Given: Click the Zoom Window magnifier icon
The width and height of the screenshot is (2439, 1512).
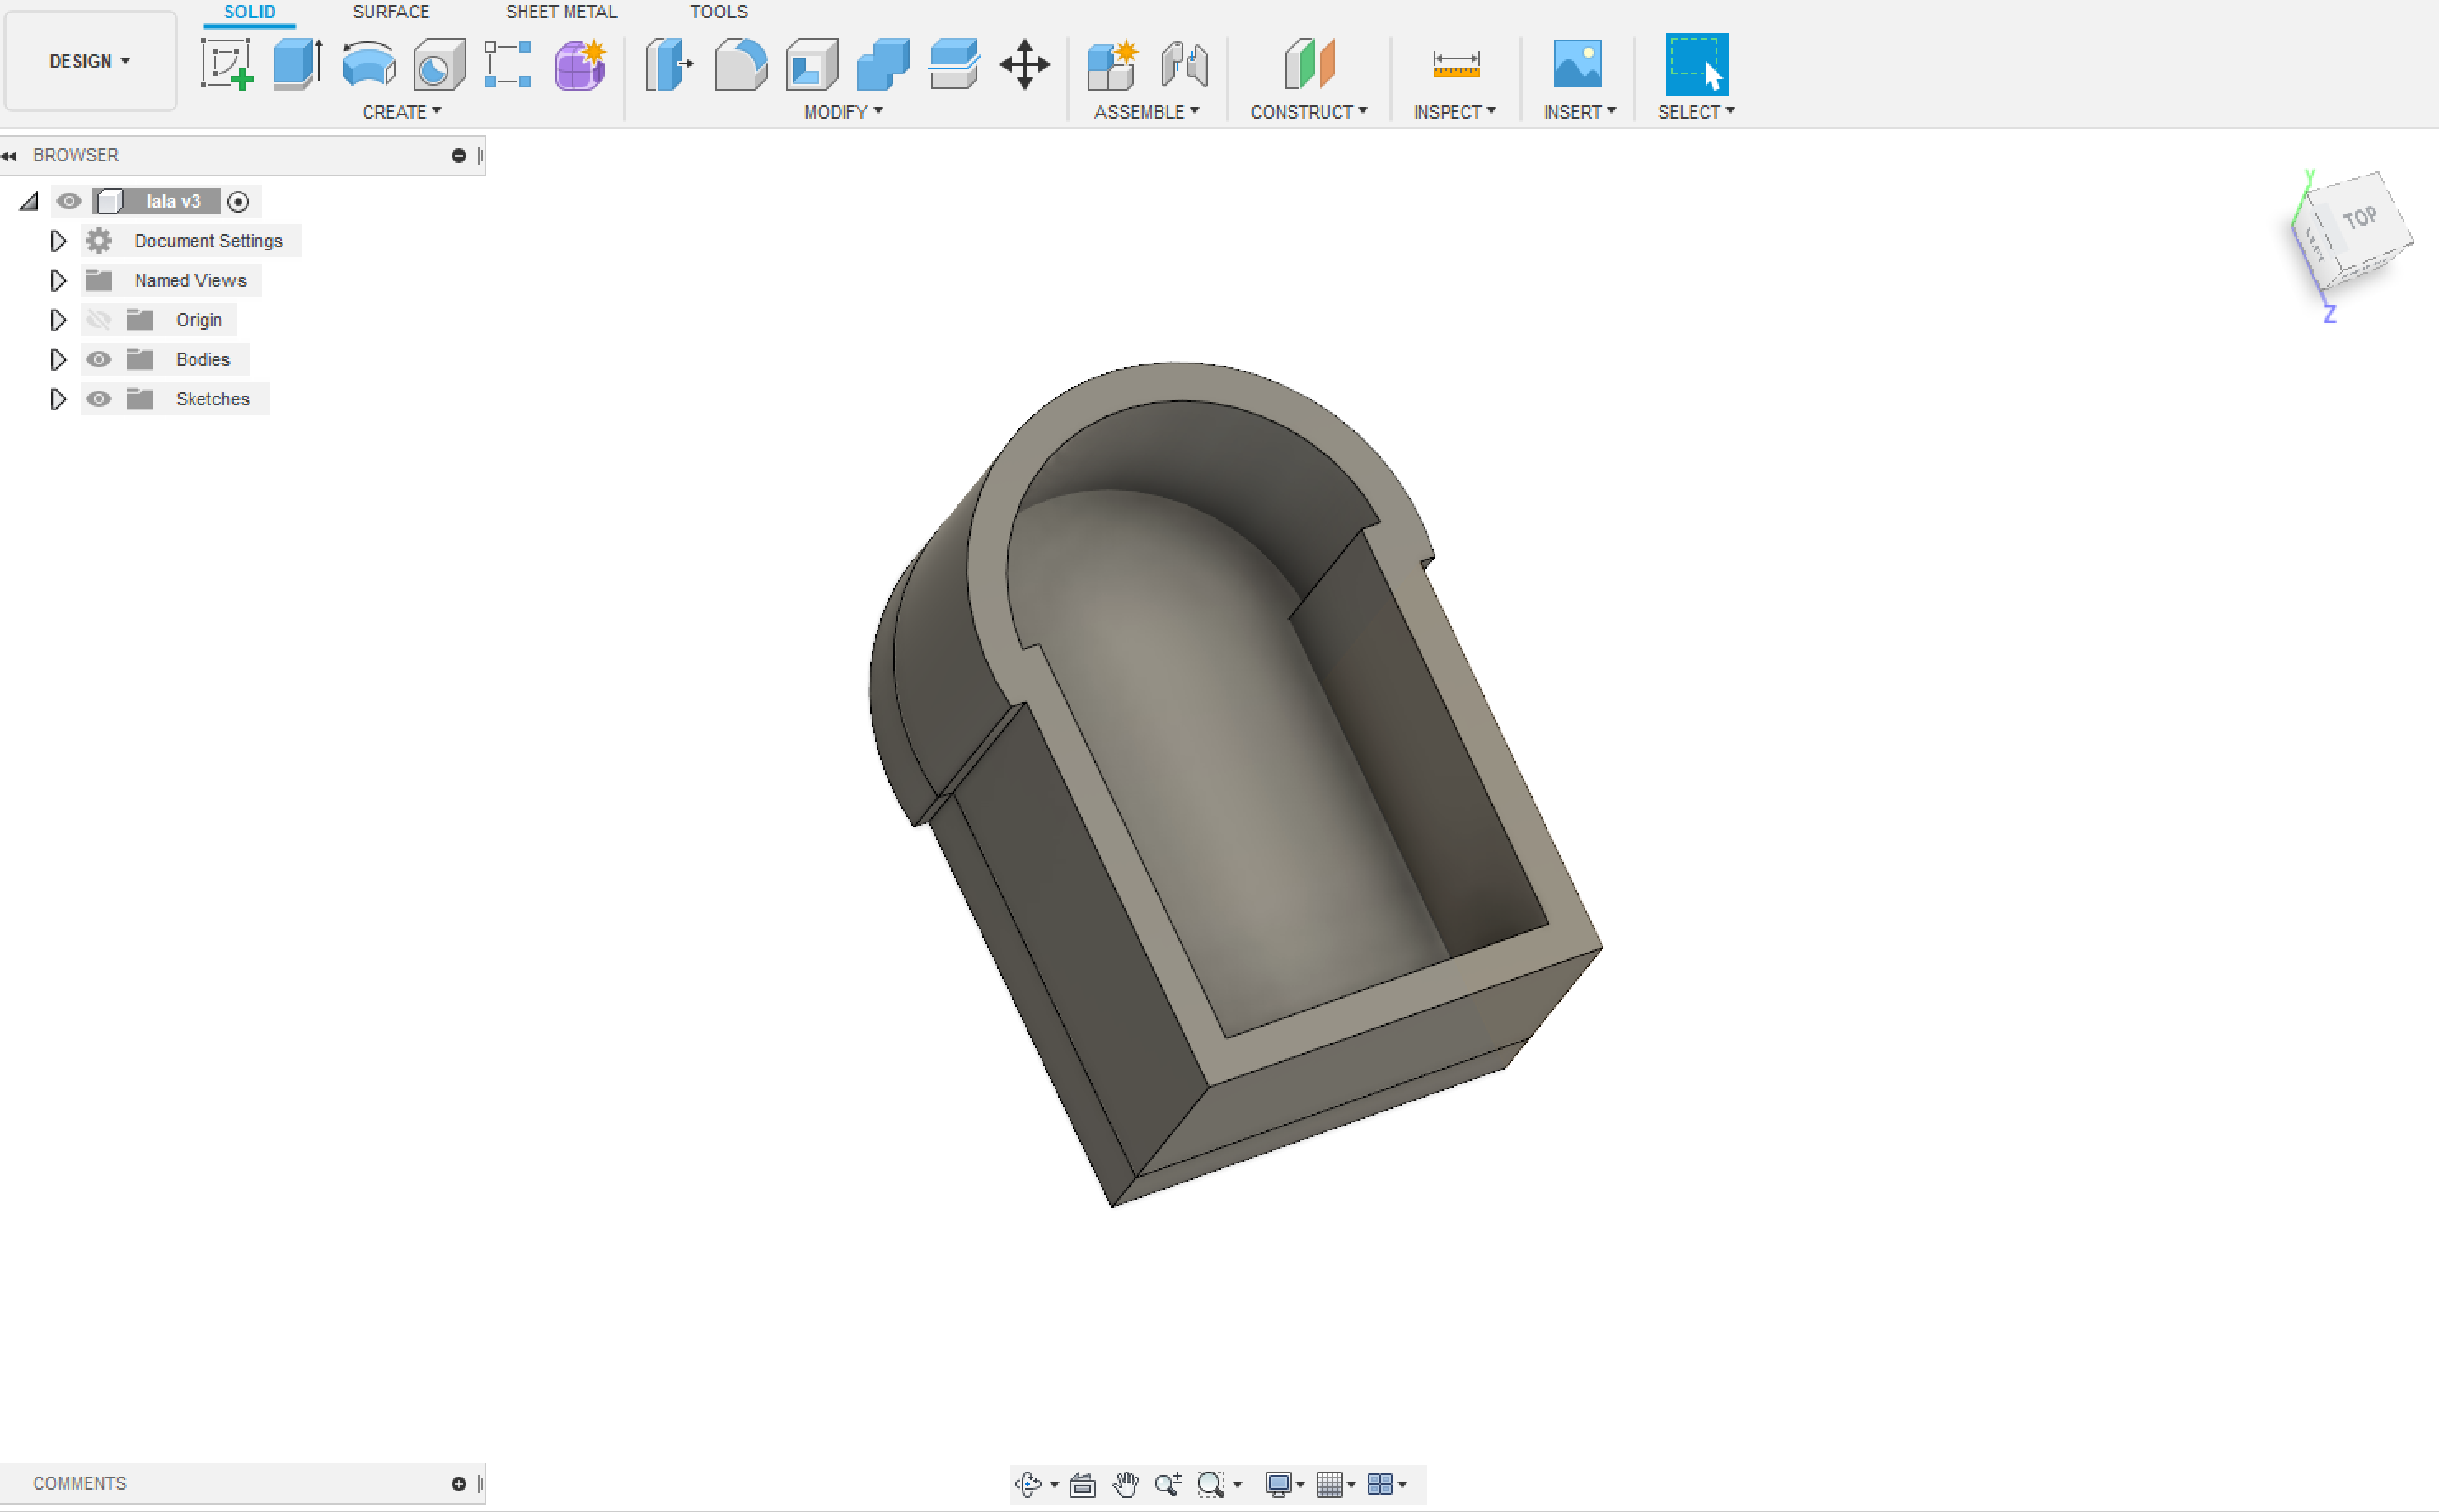Looking at the screenshot, I should [x=1211, y=1484].
